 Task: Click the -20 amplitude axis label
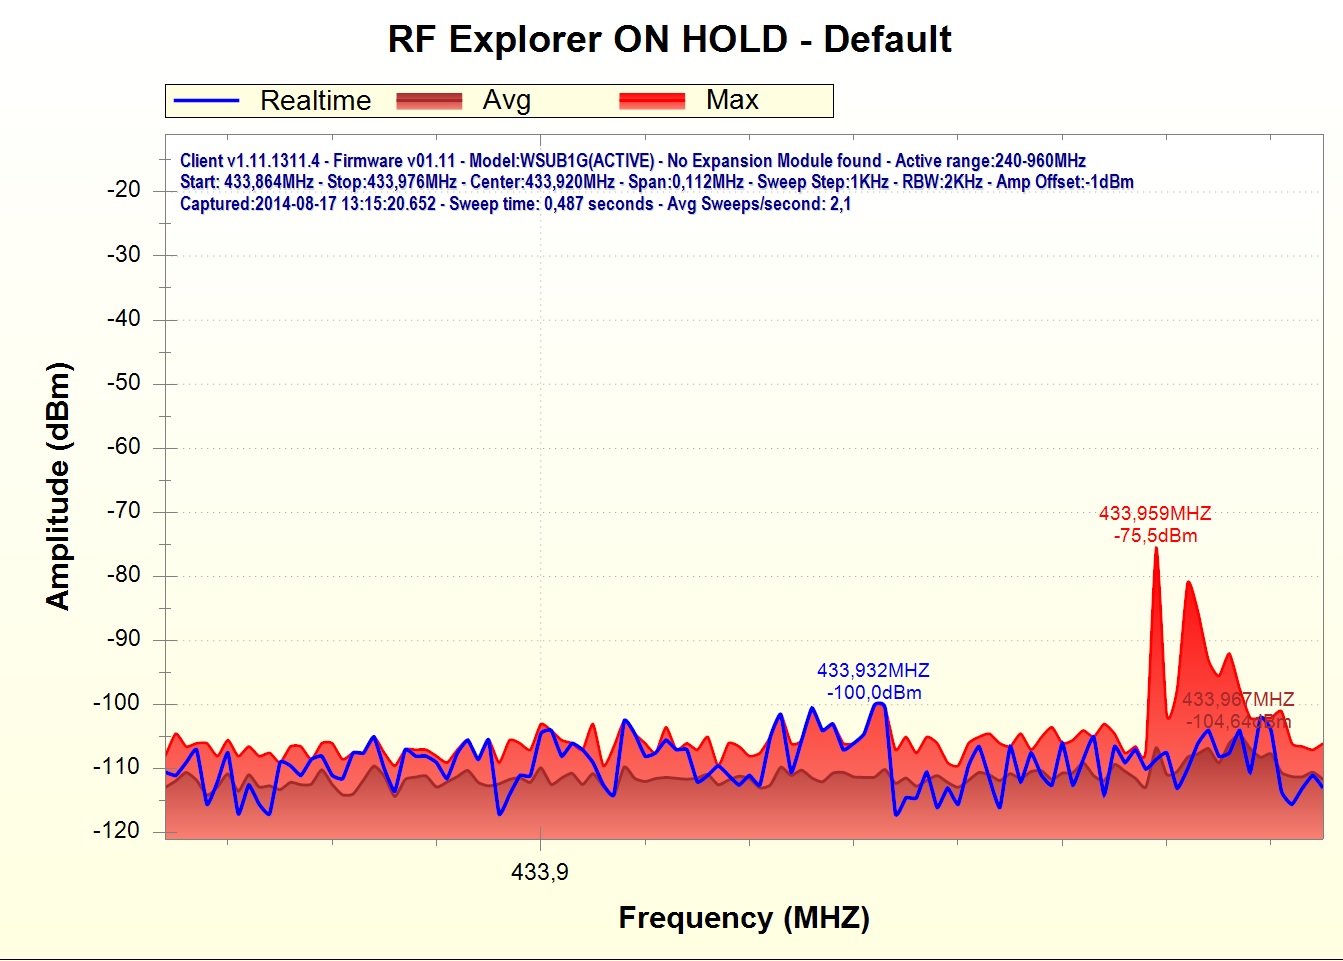pyautogui.click(x=123, y=190)
